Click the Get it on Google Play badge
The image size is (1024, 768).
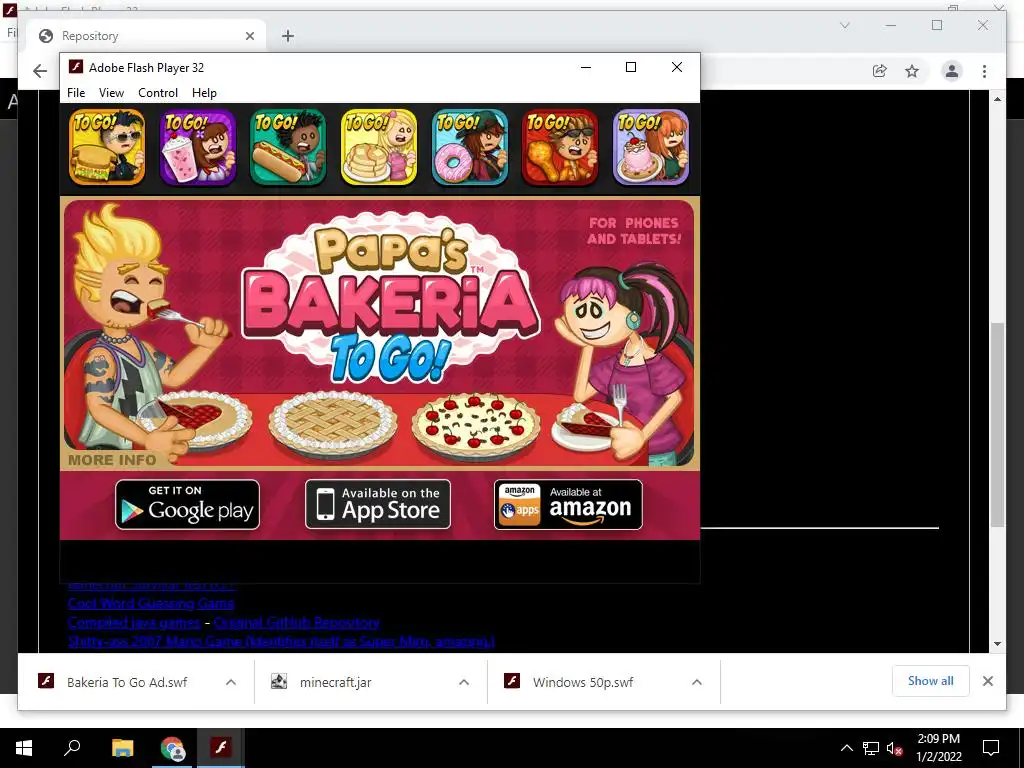pos(187,504)
